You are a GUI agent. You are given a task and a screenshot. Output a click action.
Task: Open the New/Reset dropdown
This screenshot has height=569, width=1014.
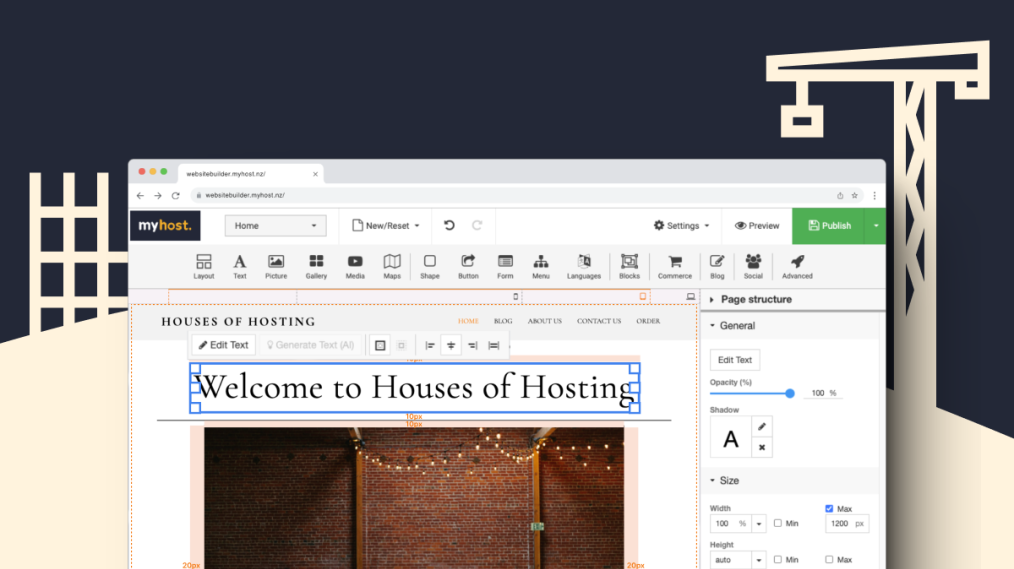coord(386,226)
